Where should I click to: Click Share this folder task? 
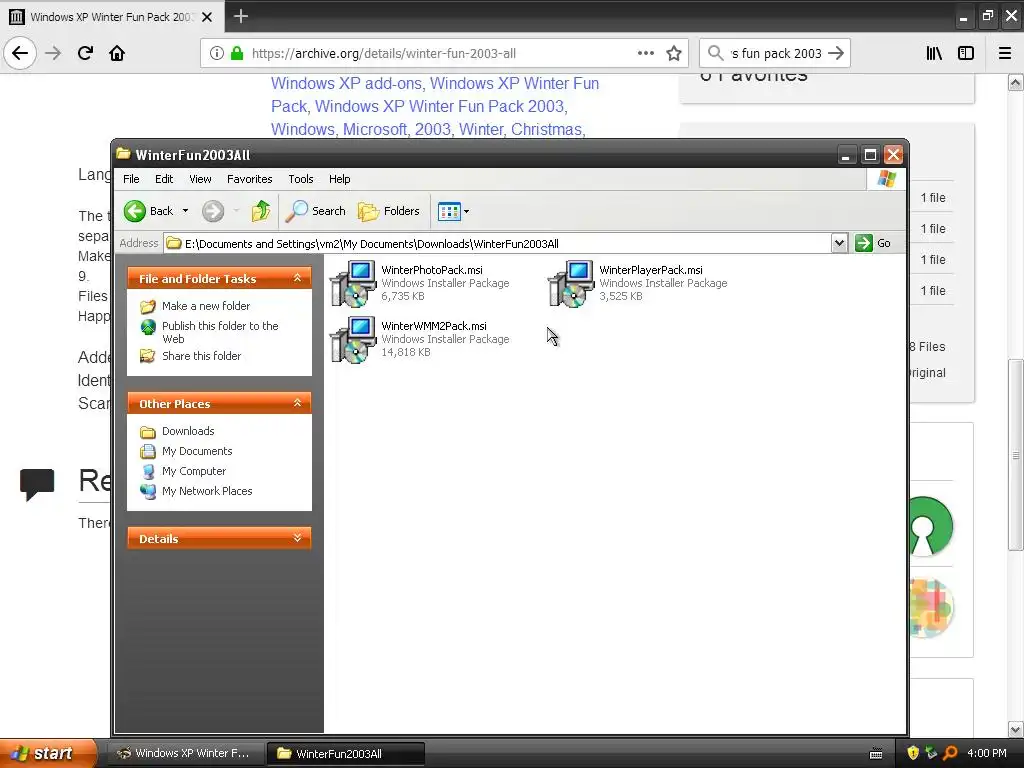point(201,356)
